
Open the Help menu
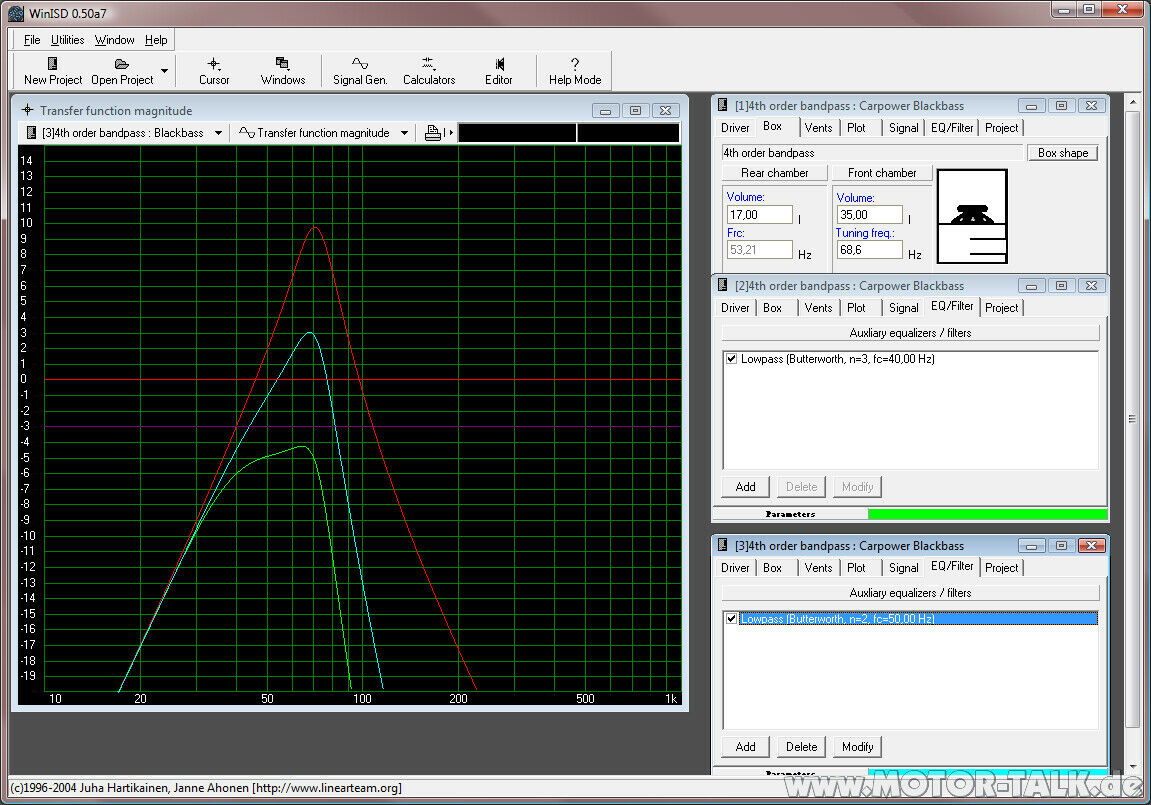[x=156, y=40]
